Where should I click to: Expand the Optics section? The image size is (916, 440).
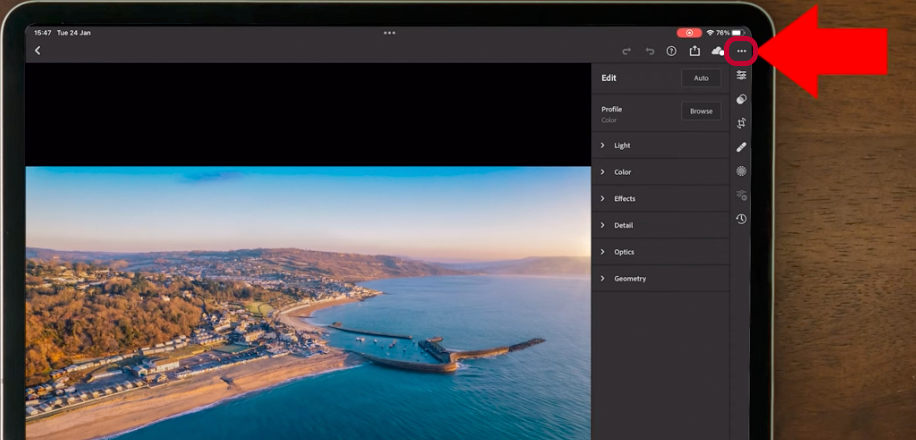pyautogui.click(x=661, y=252)
